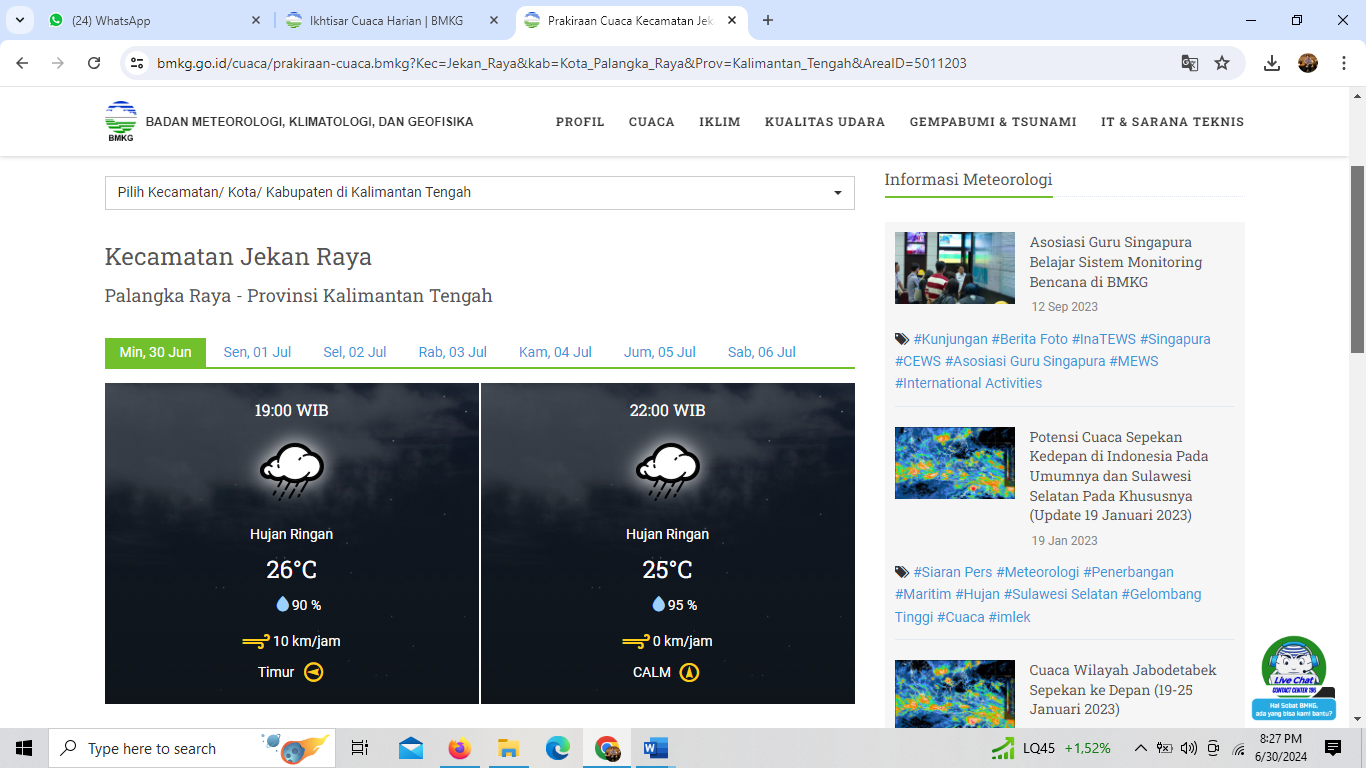Screen dimensions: 1366x768
Task: Open the browser downloads icon
Action: pyautogui.click(x=1272, y=63)
